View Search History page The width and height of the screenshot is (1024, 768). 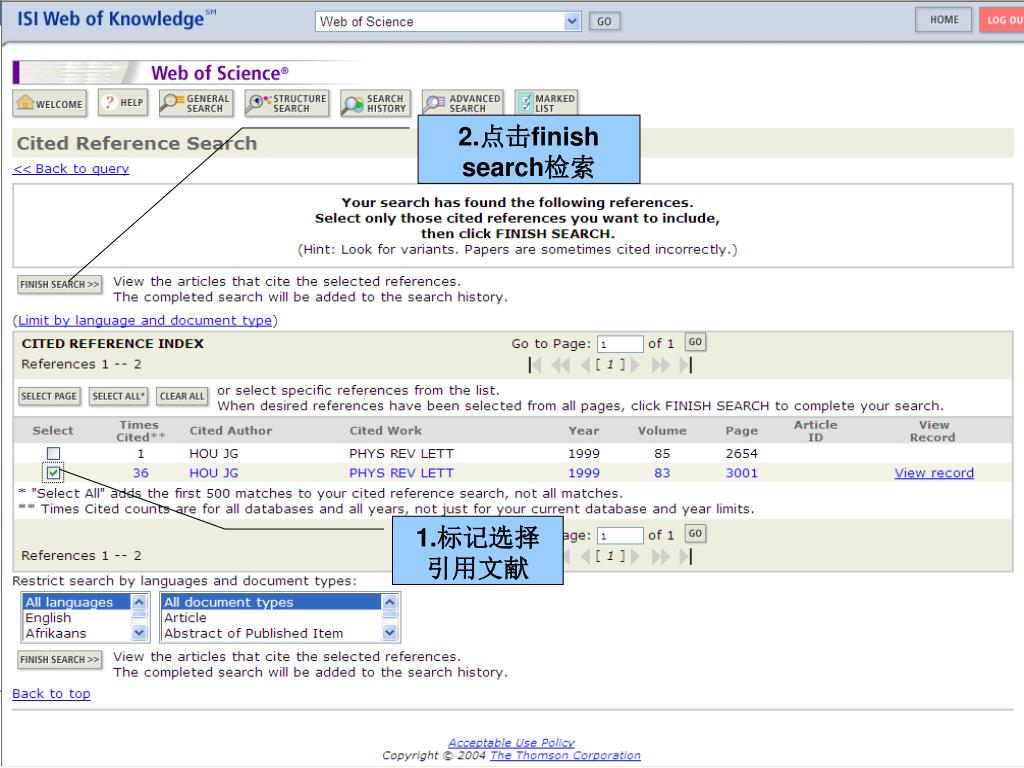(374, 103)
